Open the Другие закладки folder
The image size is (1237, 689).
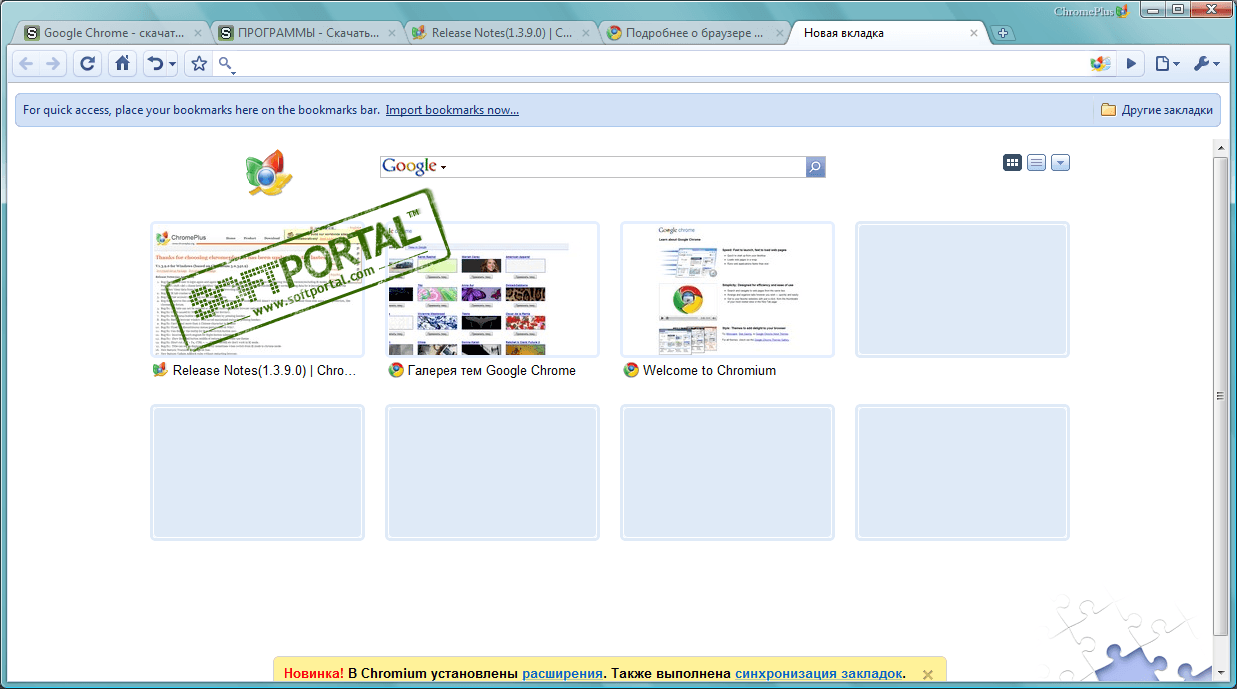click(1157, 110)
